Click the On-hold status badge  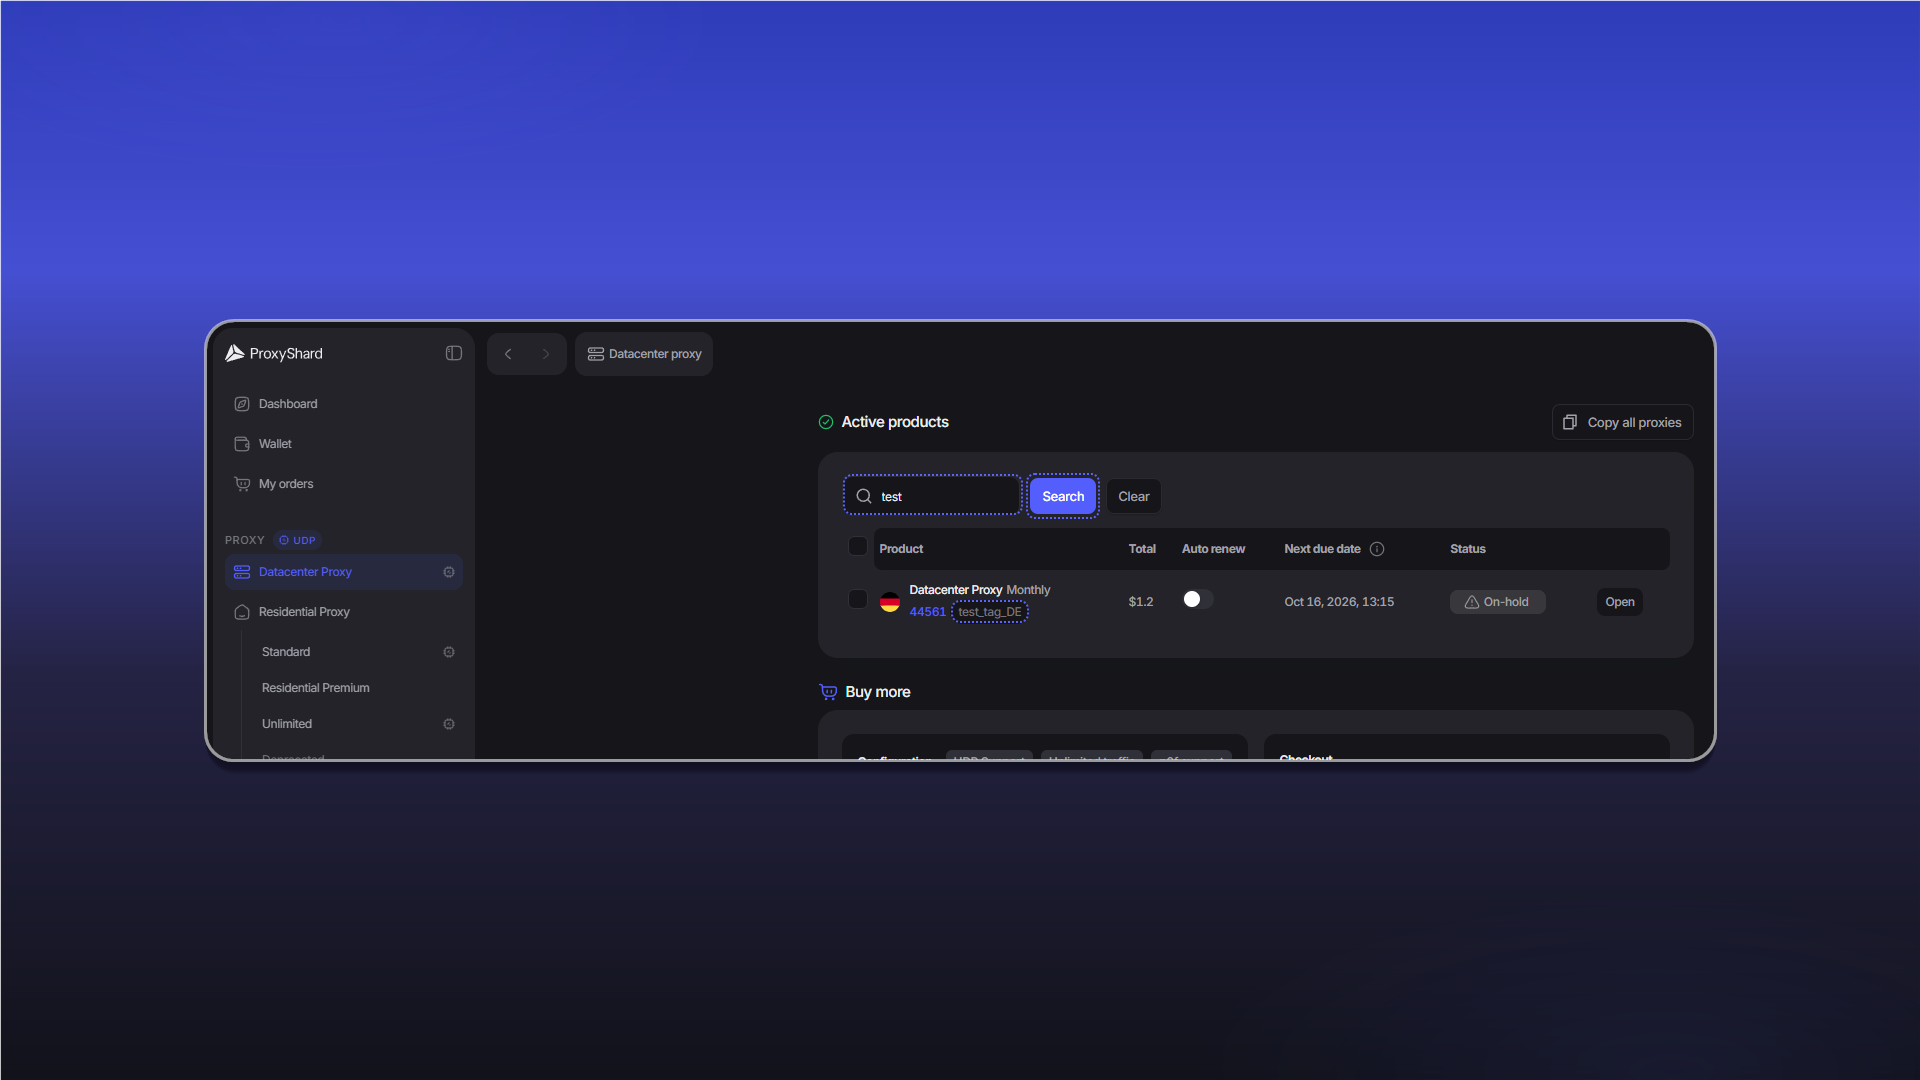point(1498,602)
